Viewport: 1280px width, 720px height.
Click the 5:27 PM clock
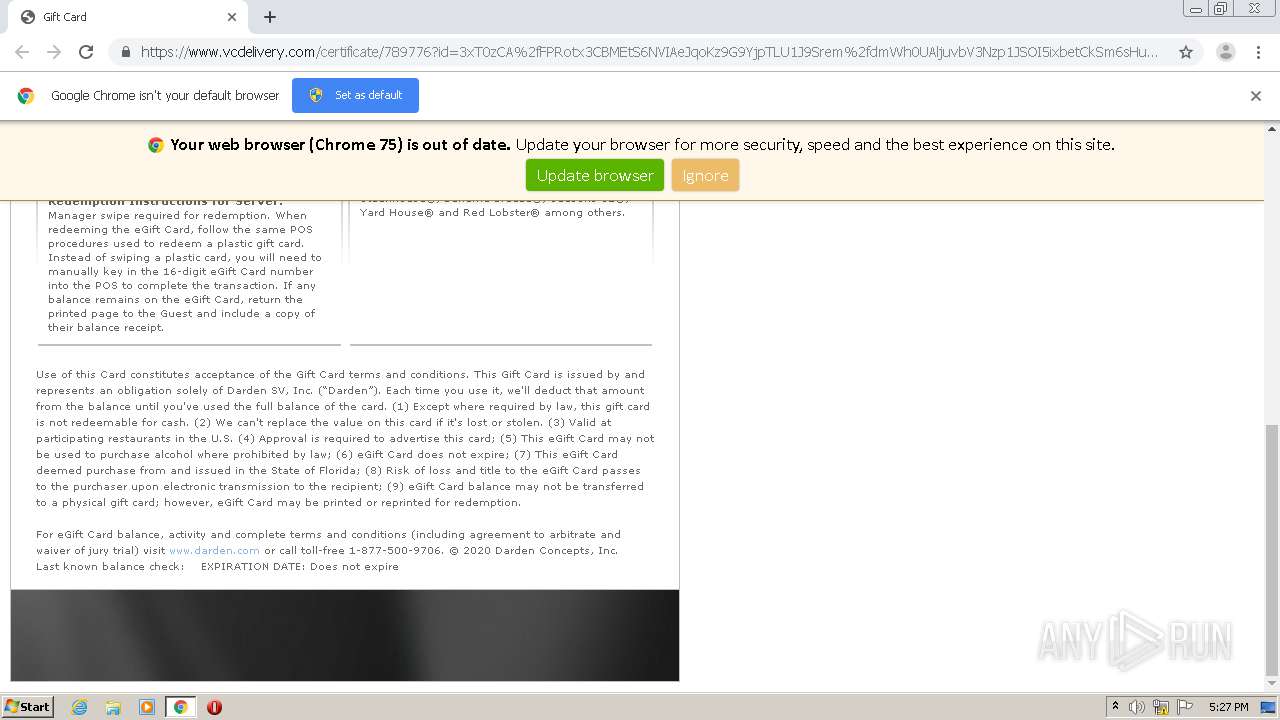pyautogui.click(x=1228, y=707)
